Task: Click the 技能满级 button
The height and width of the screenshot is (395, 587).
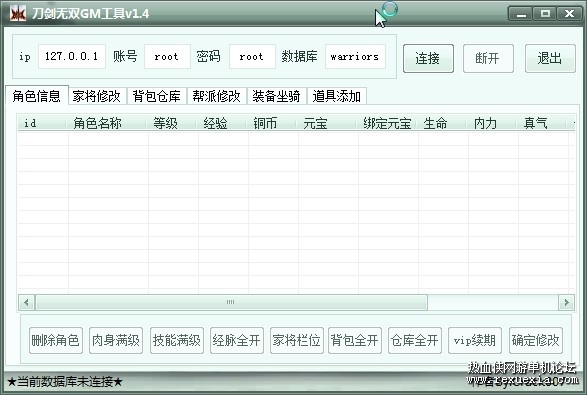Action: 177,340
